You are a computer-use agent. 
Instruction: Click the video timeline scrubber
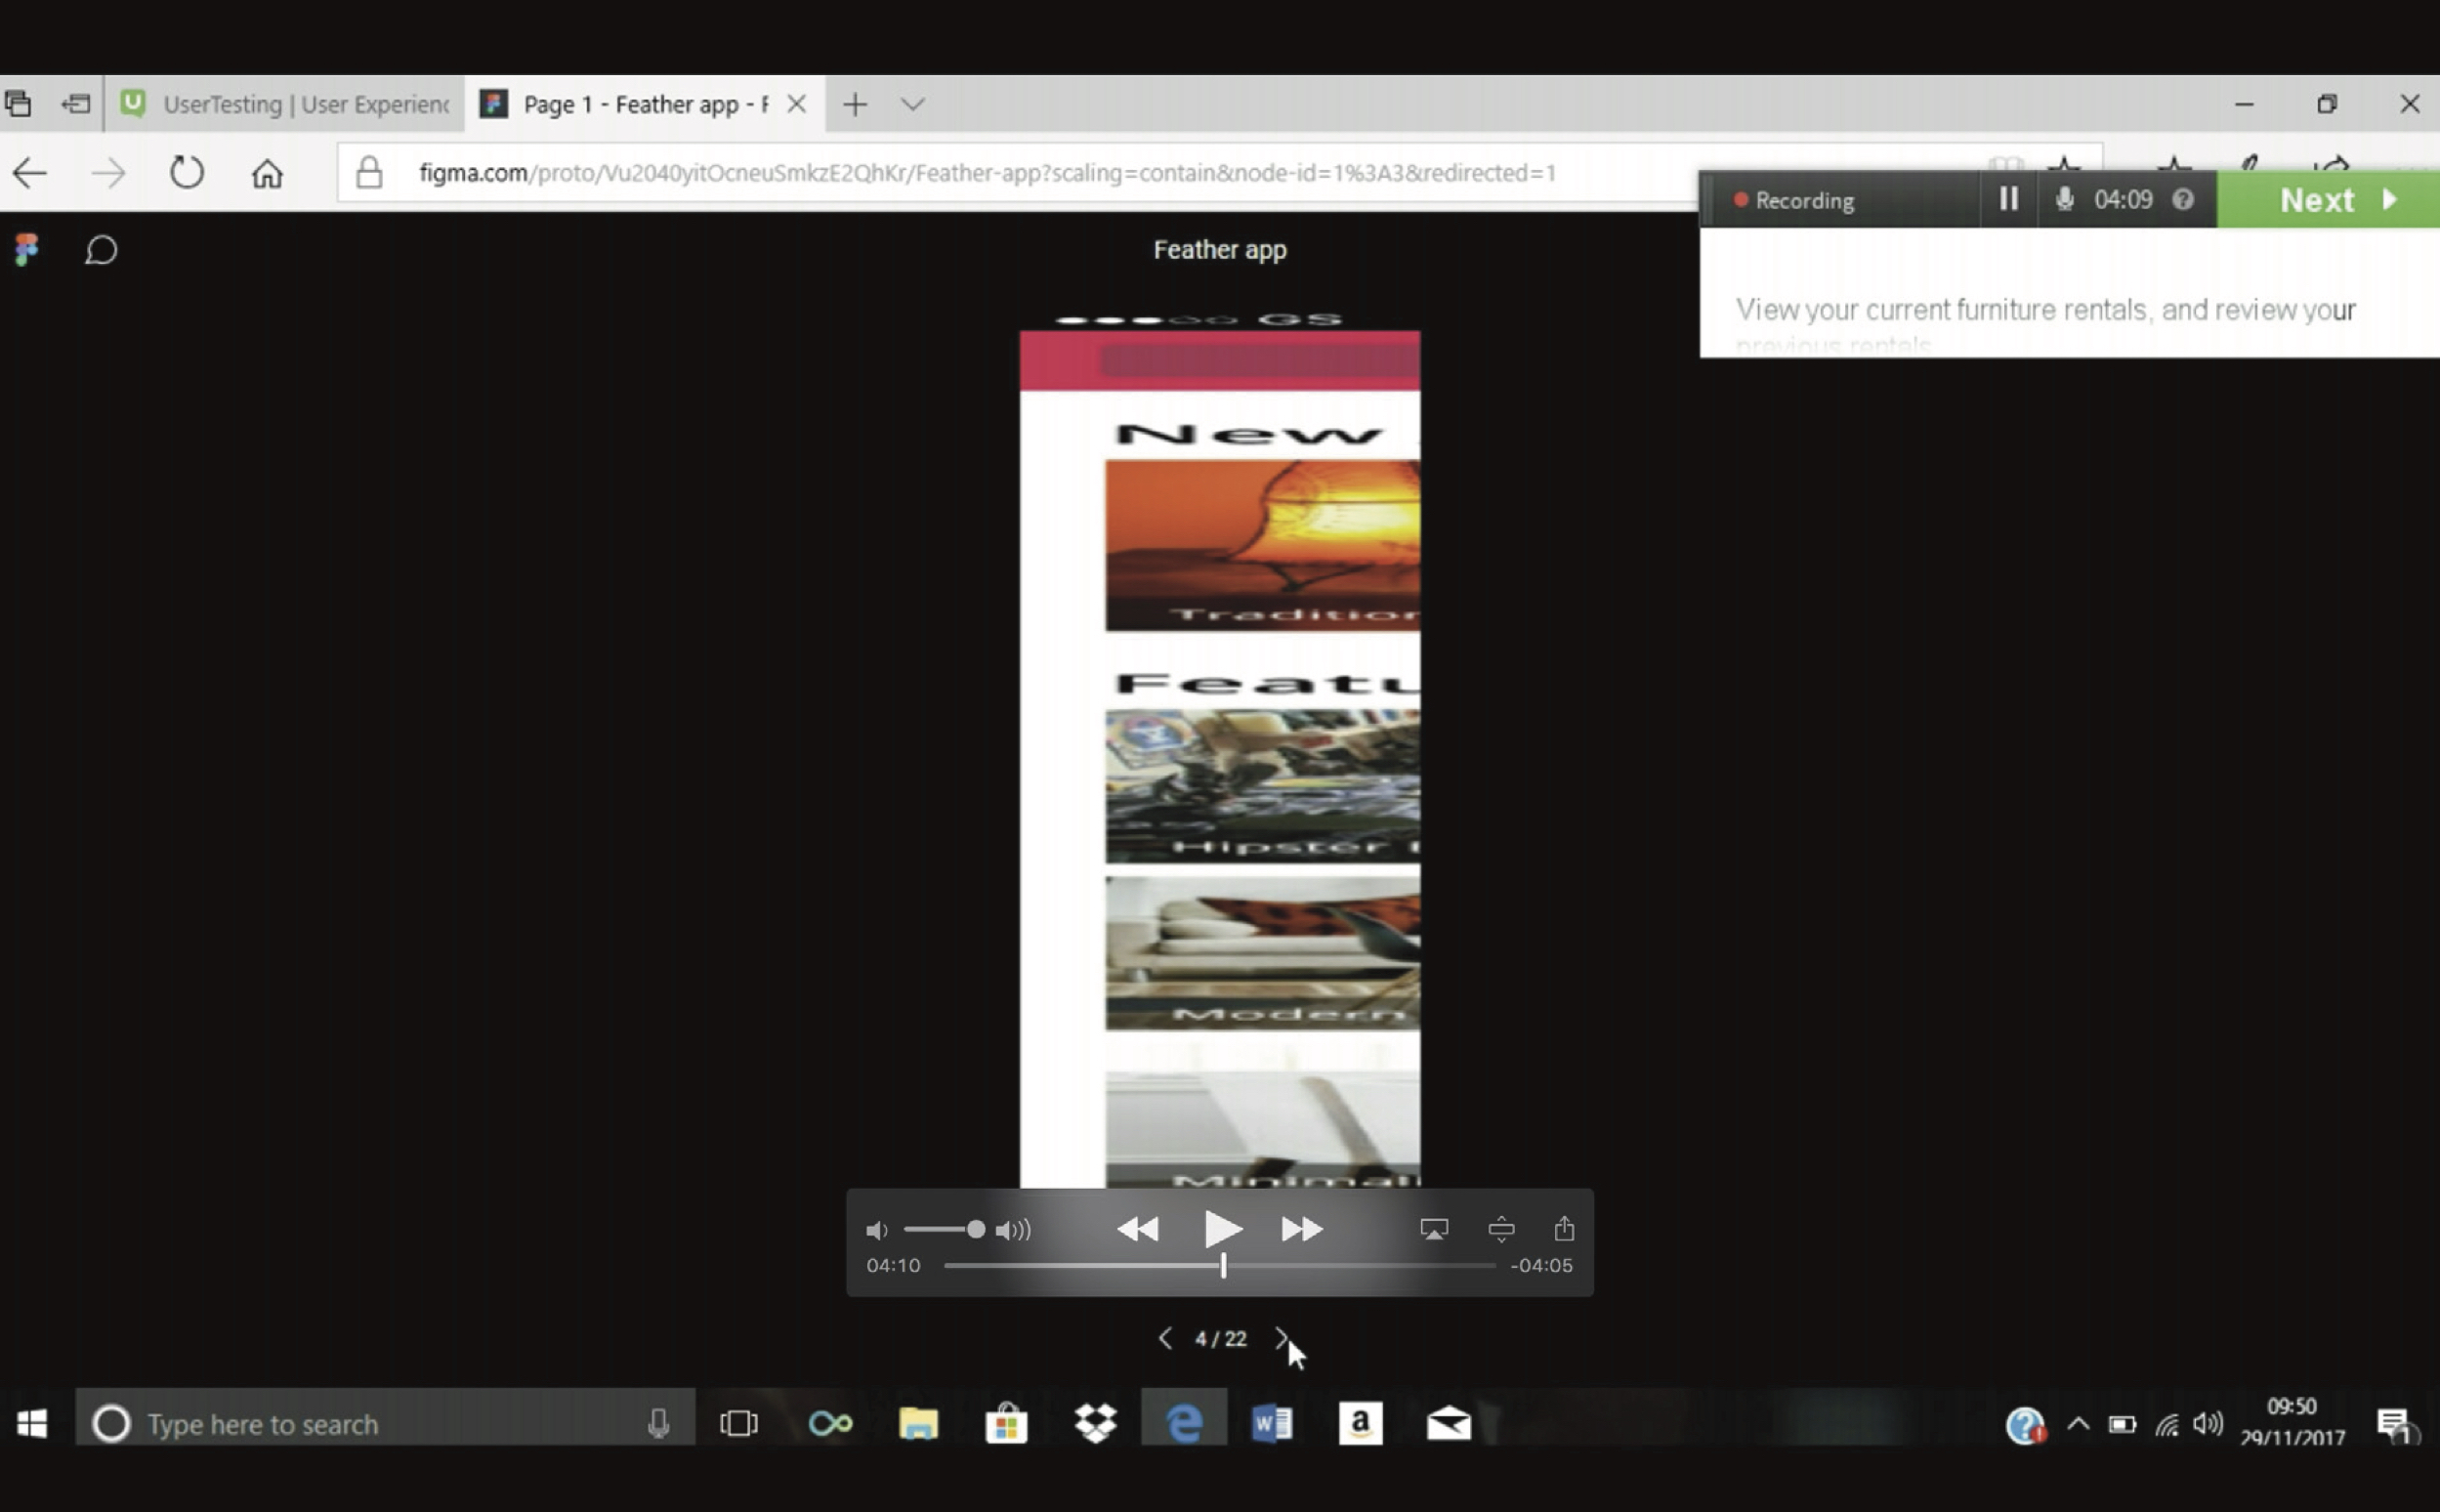[x=1222, y=1266]
